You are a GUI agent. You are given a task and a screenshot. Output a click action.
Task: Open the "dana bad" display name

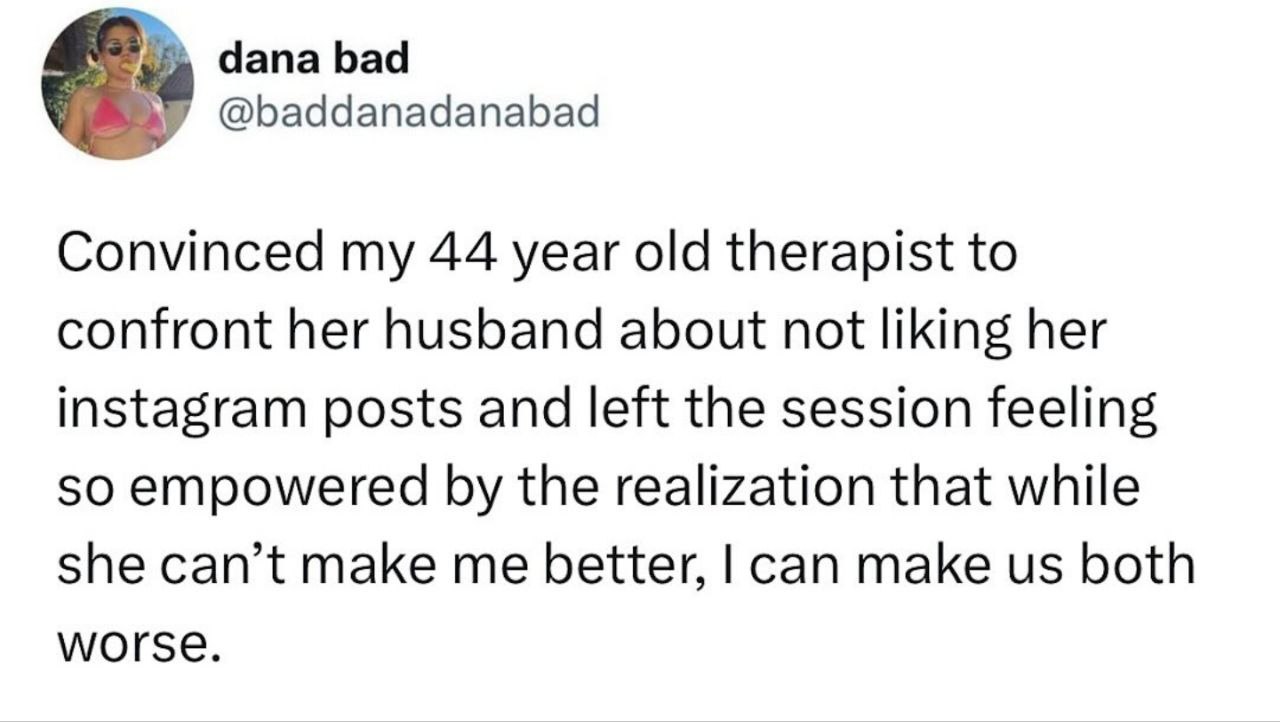tap(314, 59)
